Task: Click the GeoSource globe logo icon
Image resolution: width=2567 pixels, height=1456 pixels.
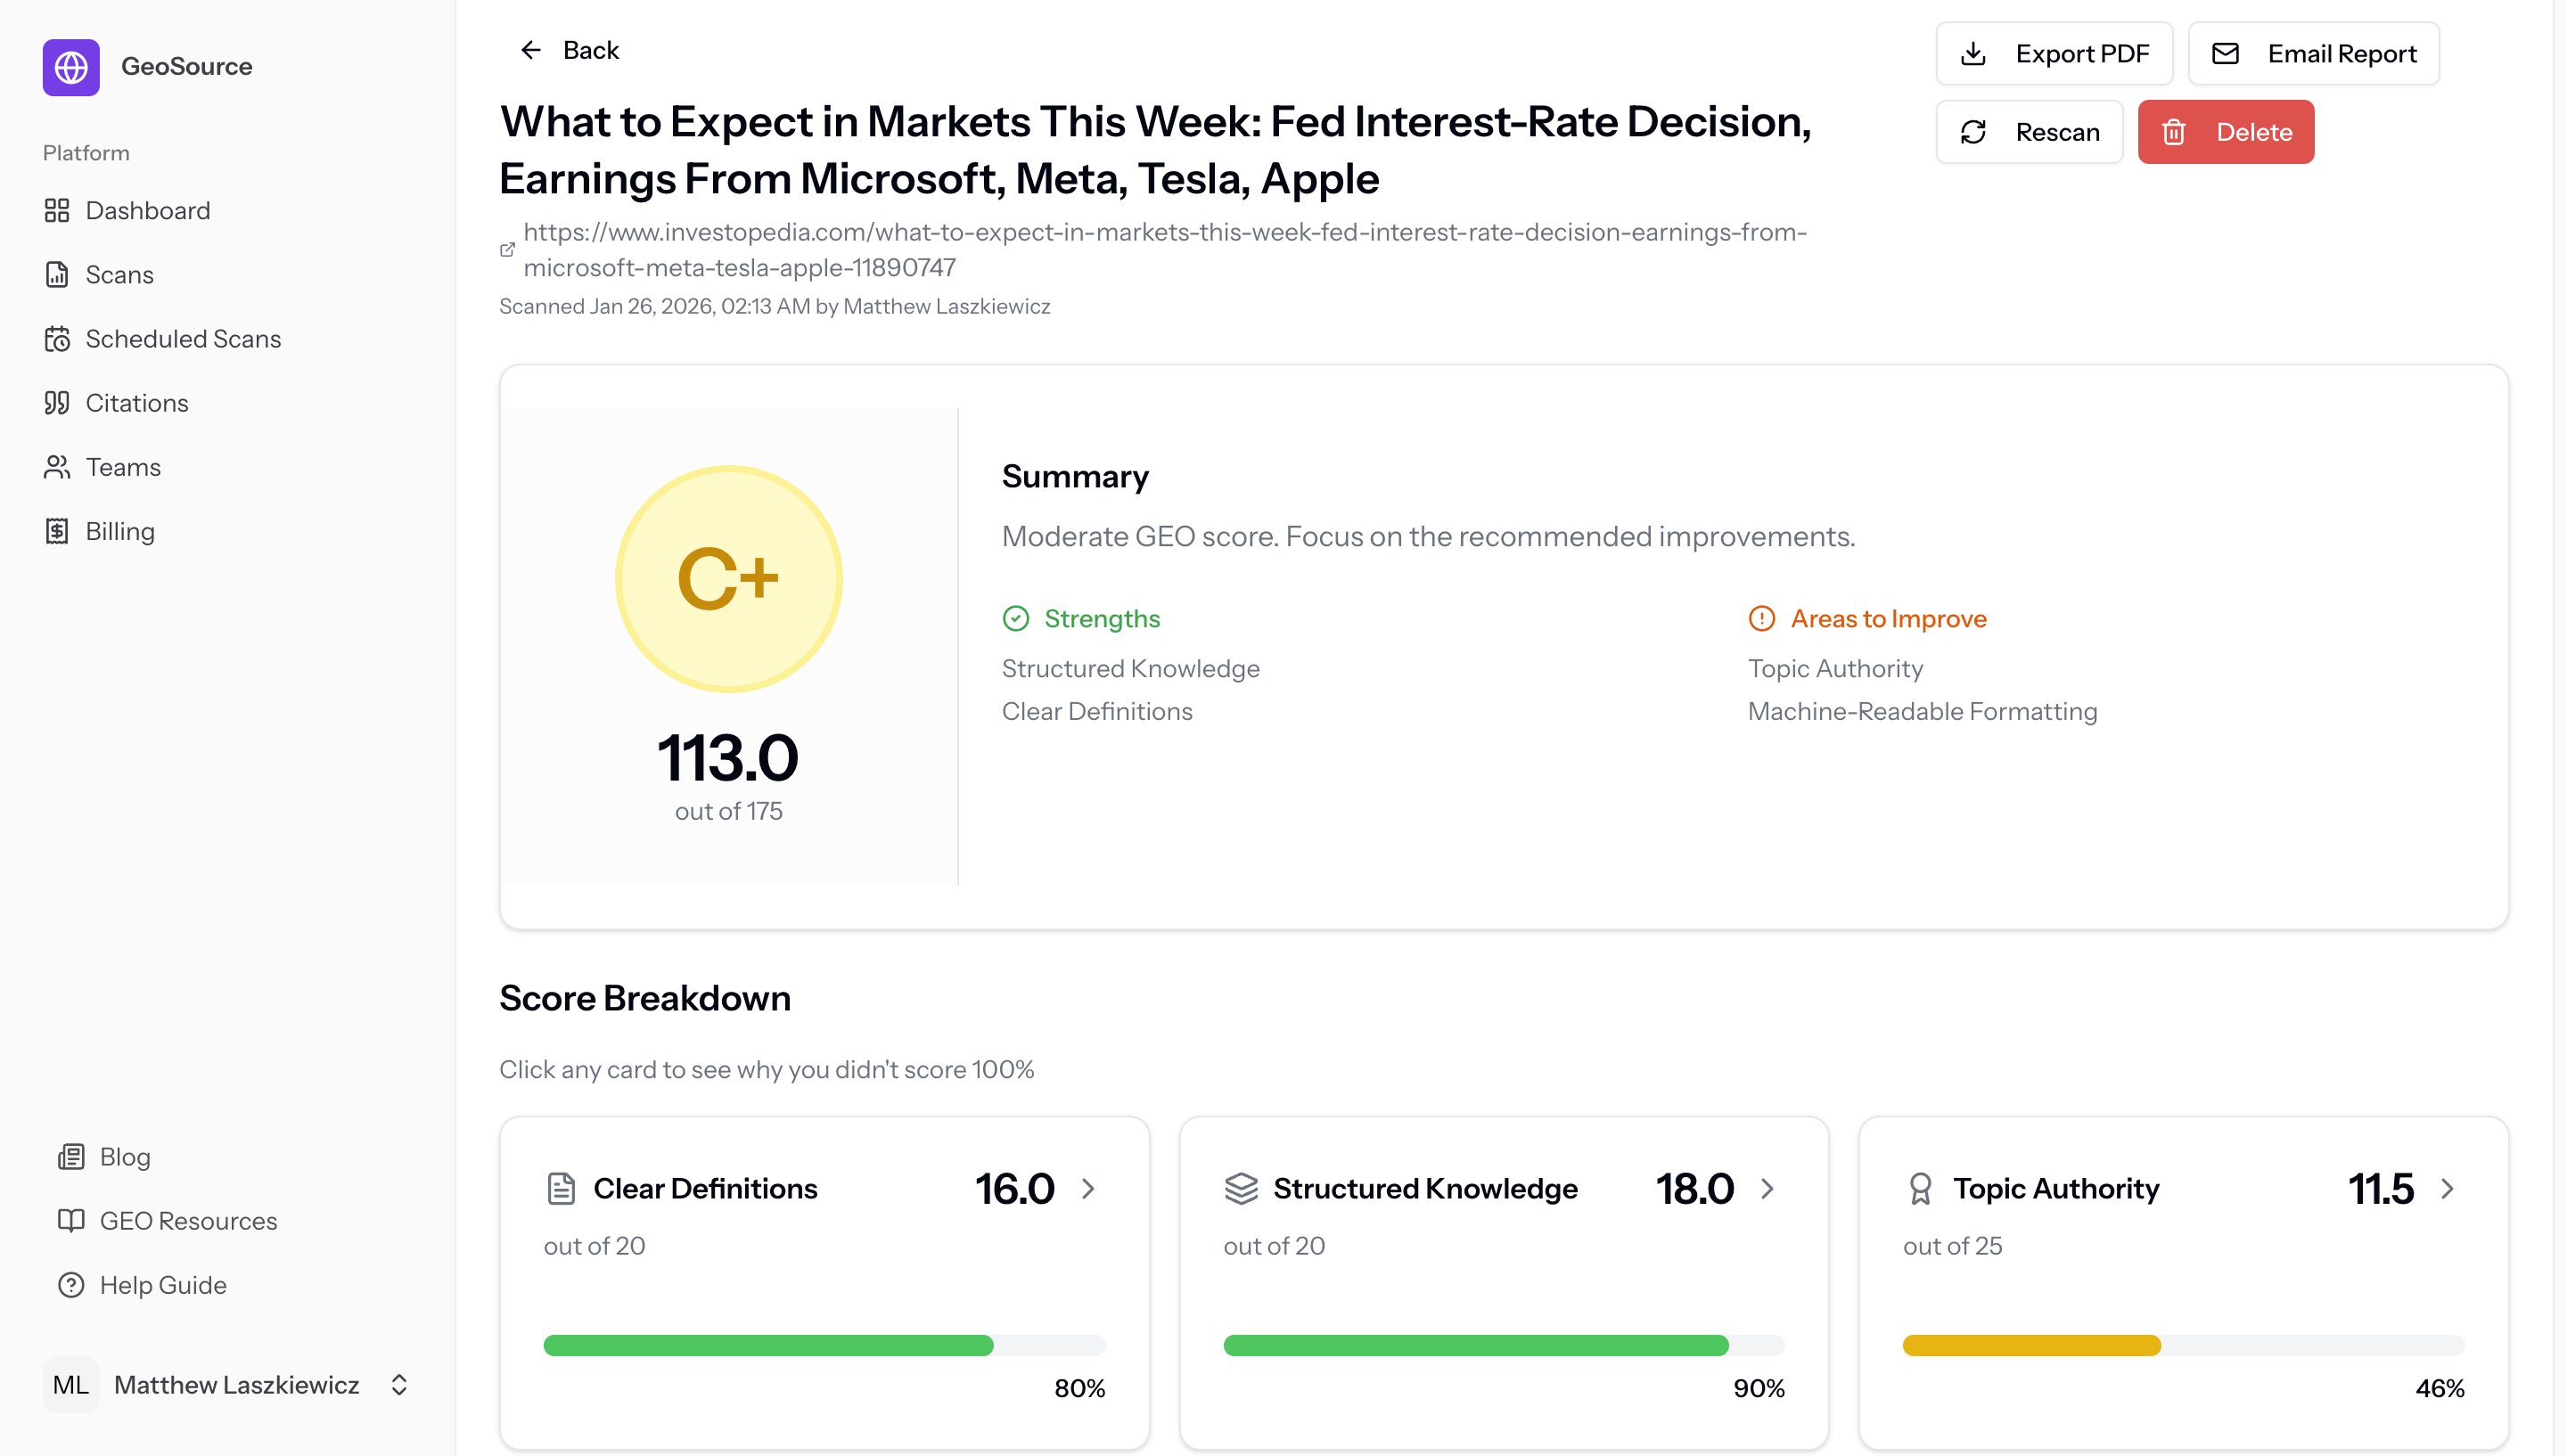Action: point(71,67)
